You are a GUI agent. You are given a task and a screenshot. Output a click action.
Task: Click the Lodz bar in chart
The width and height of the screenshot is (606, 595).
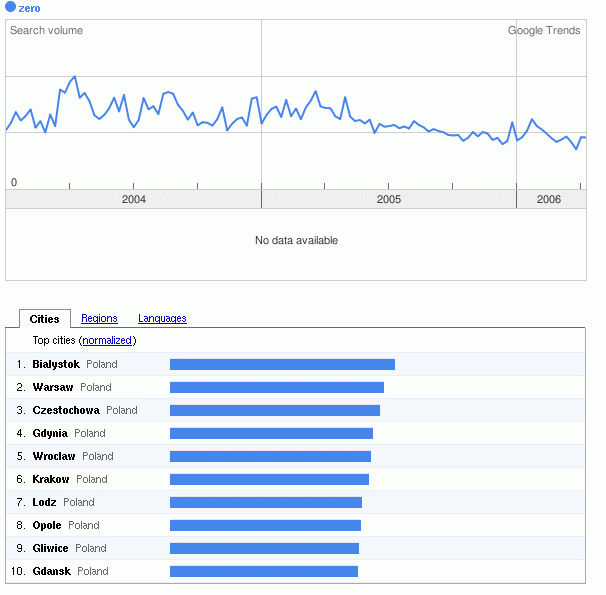(x=266, y=502)
